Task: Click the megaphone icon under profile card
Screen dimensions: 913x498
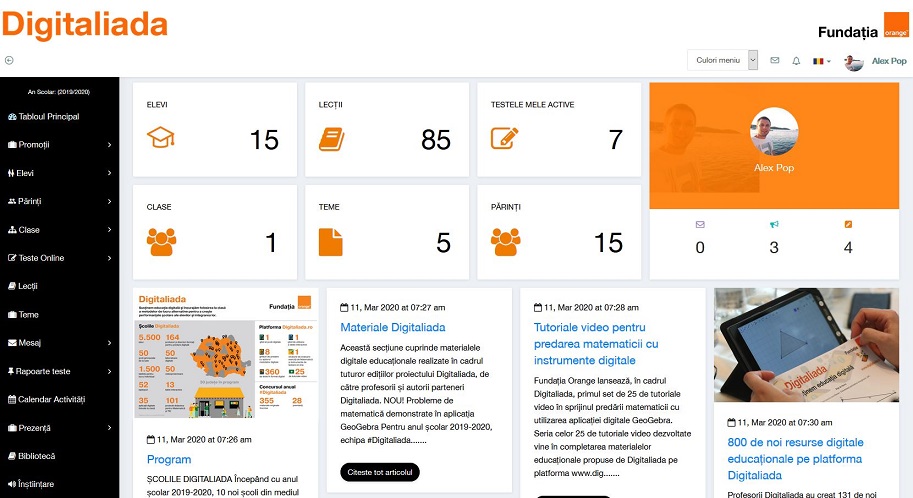Action: tap(773, 224)
